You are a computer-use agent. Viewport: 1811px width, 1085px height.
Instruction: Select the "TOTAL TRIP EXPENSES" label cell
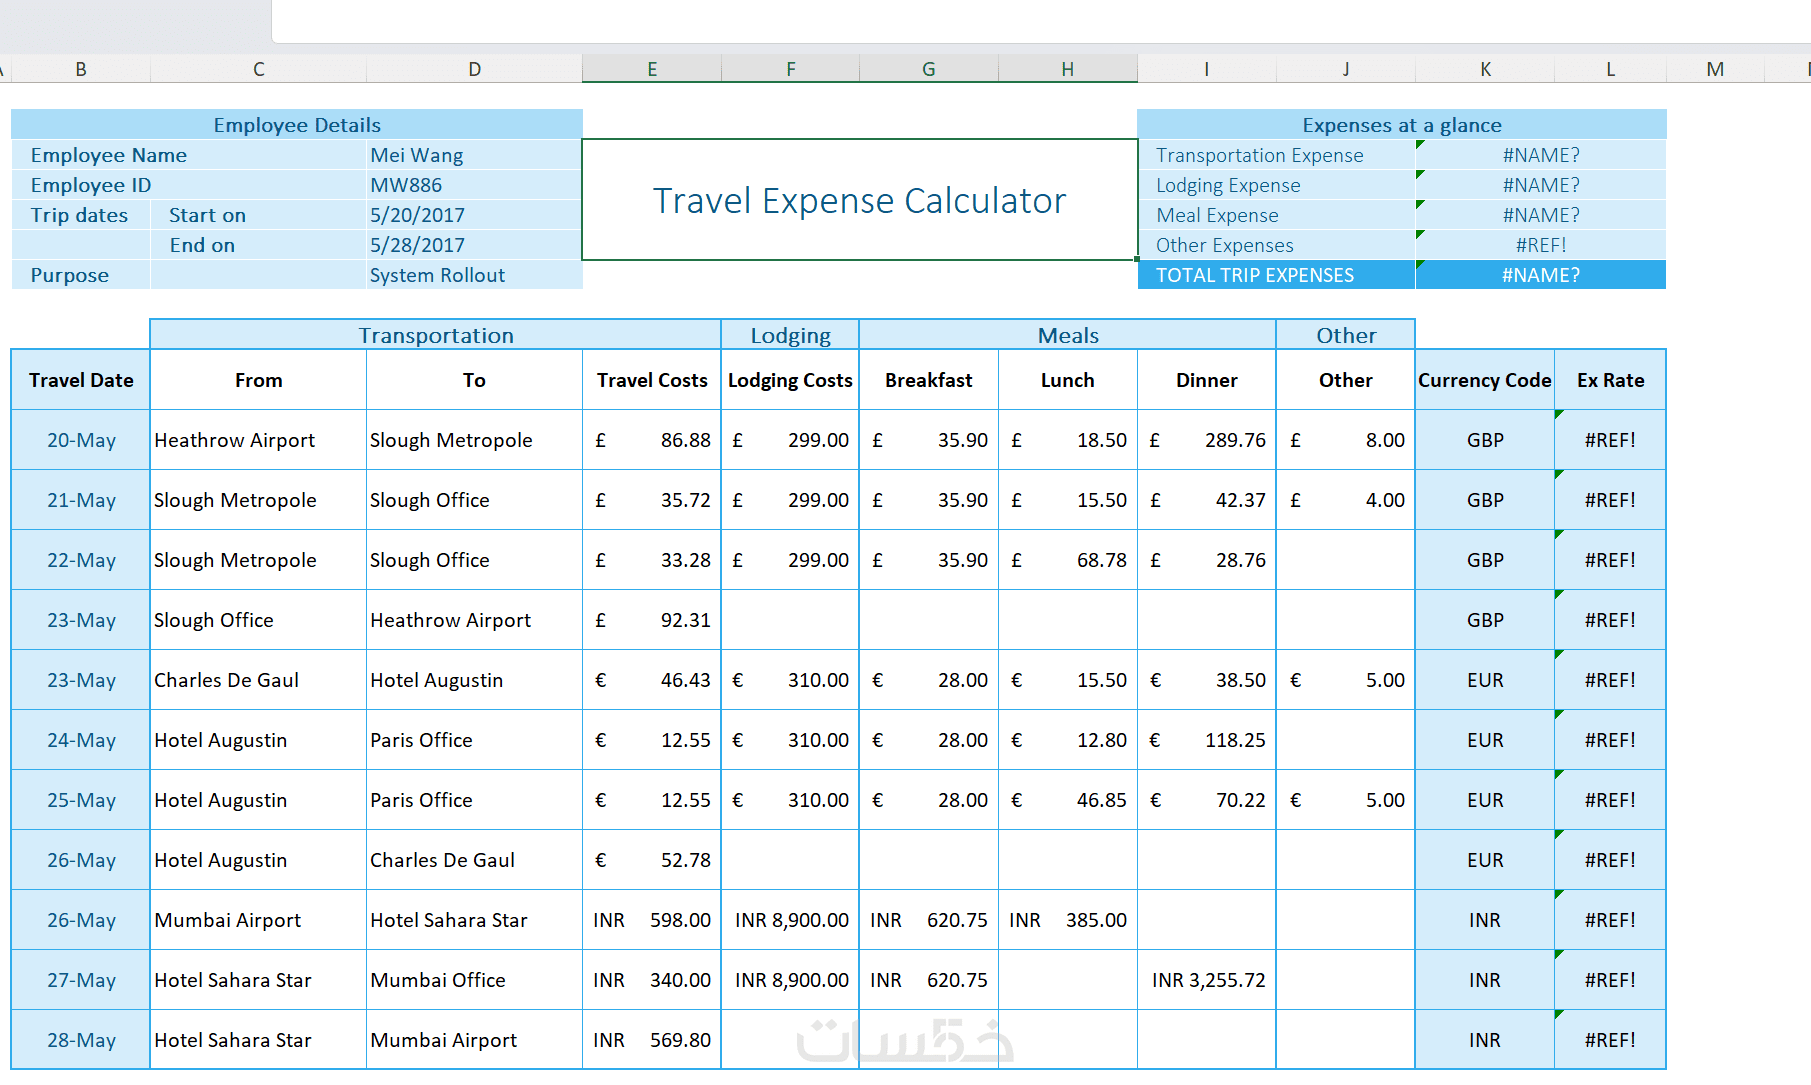[1277, 275]
